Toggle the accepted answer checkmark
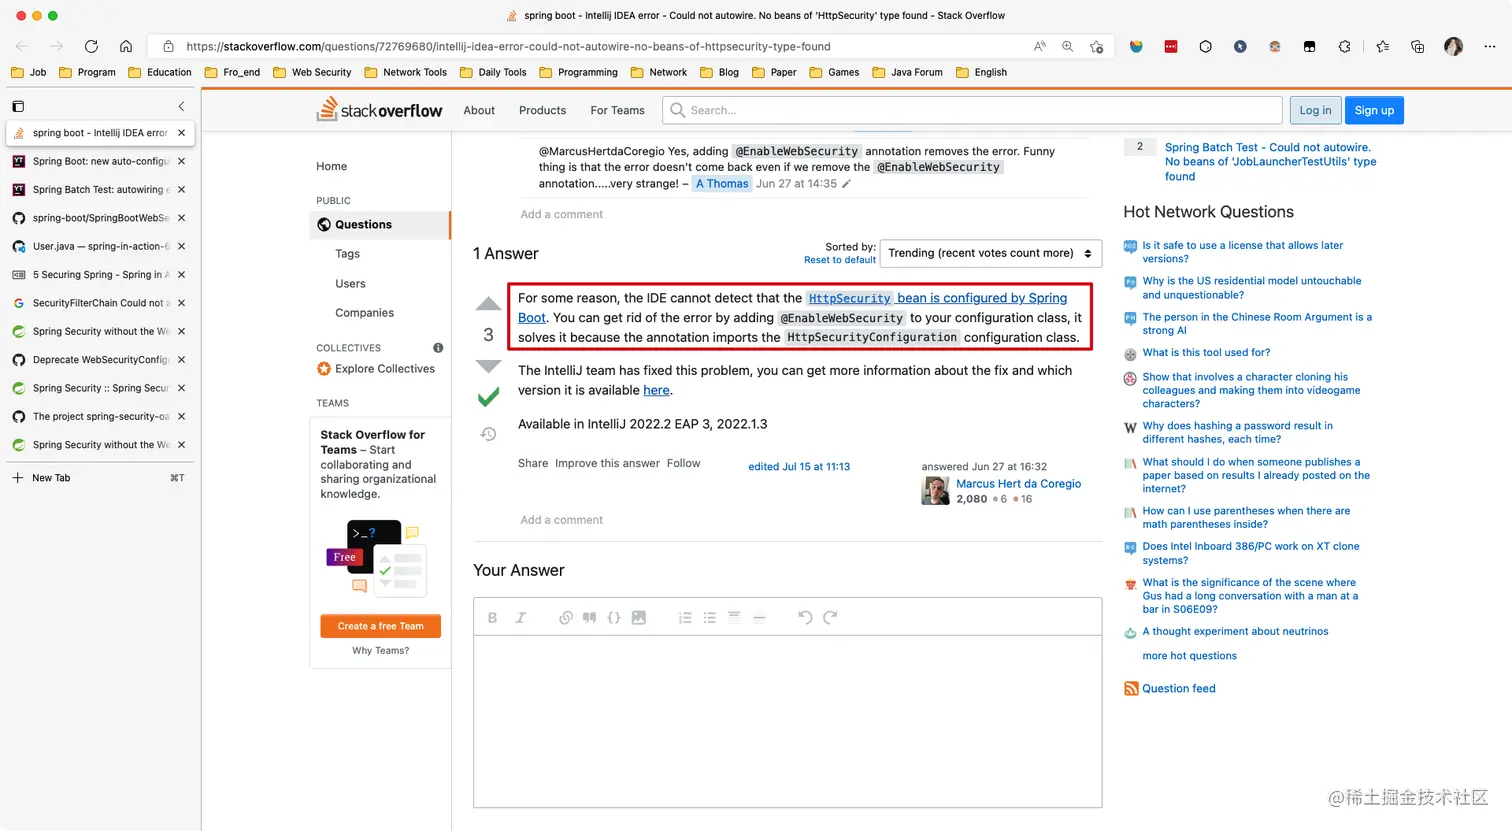1512x831 pixels. click(487, 397)
